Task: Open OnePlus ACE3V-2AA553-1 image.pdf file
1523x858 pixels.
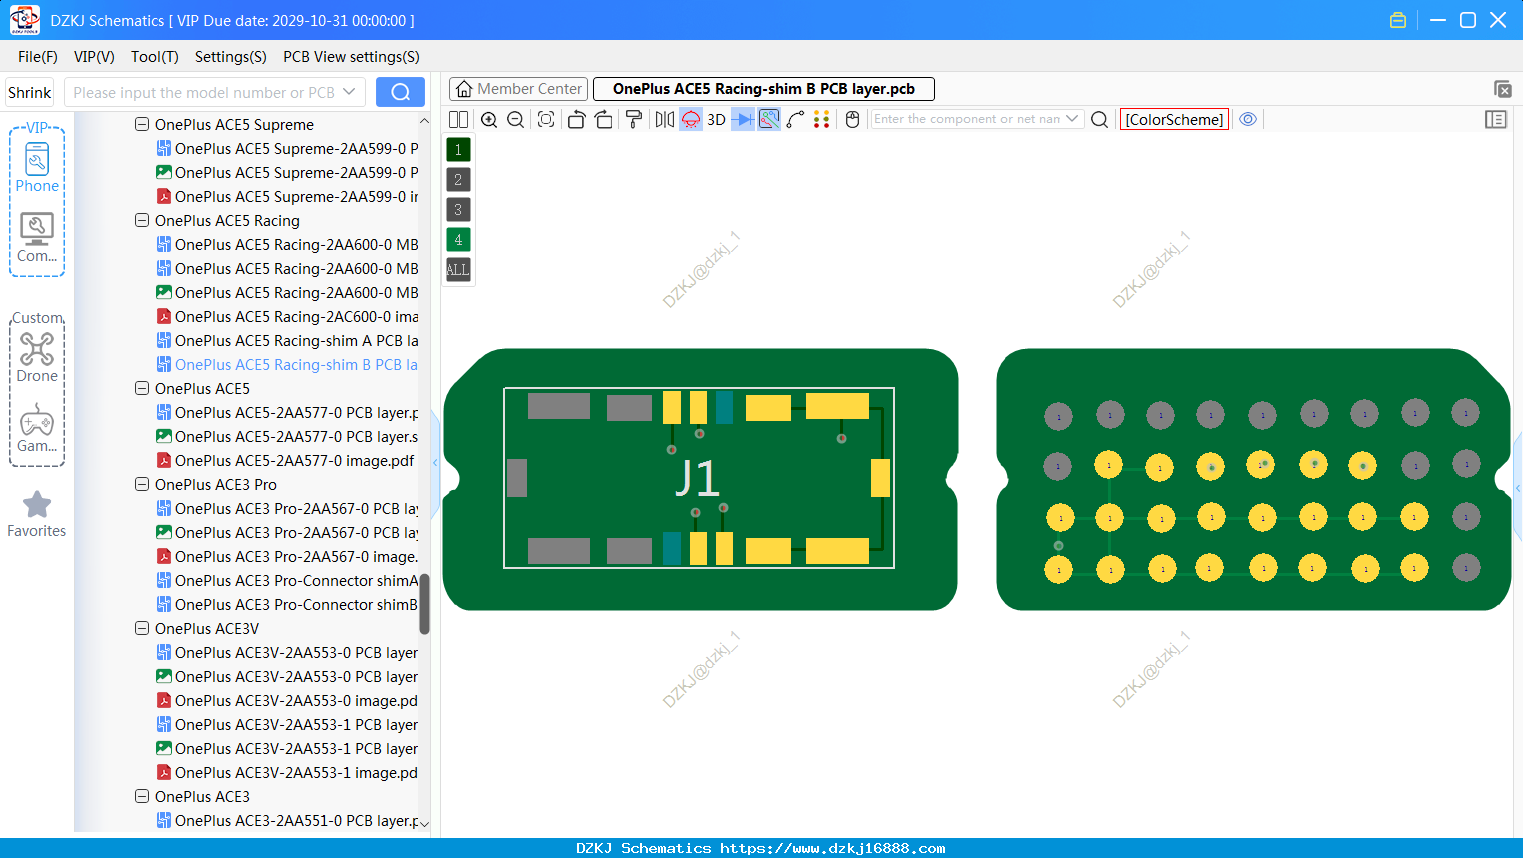Action: (287, 772)
